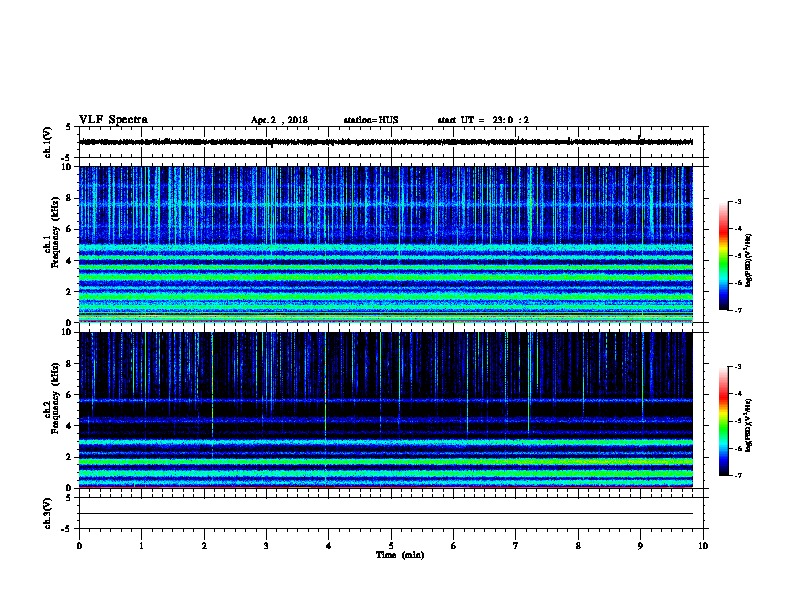Click the "4" kHz tick on ch.2 spectrogram
Viewport: 792px width, 612px height.
(69, 426)
